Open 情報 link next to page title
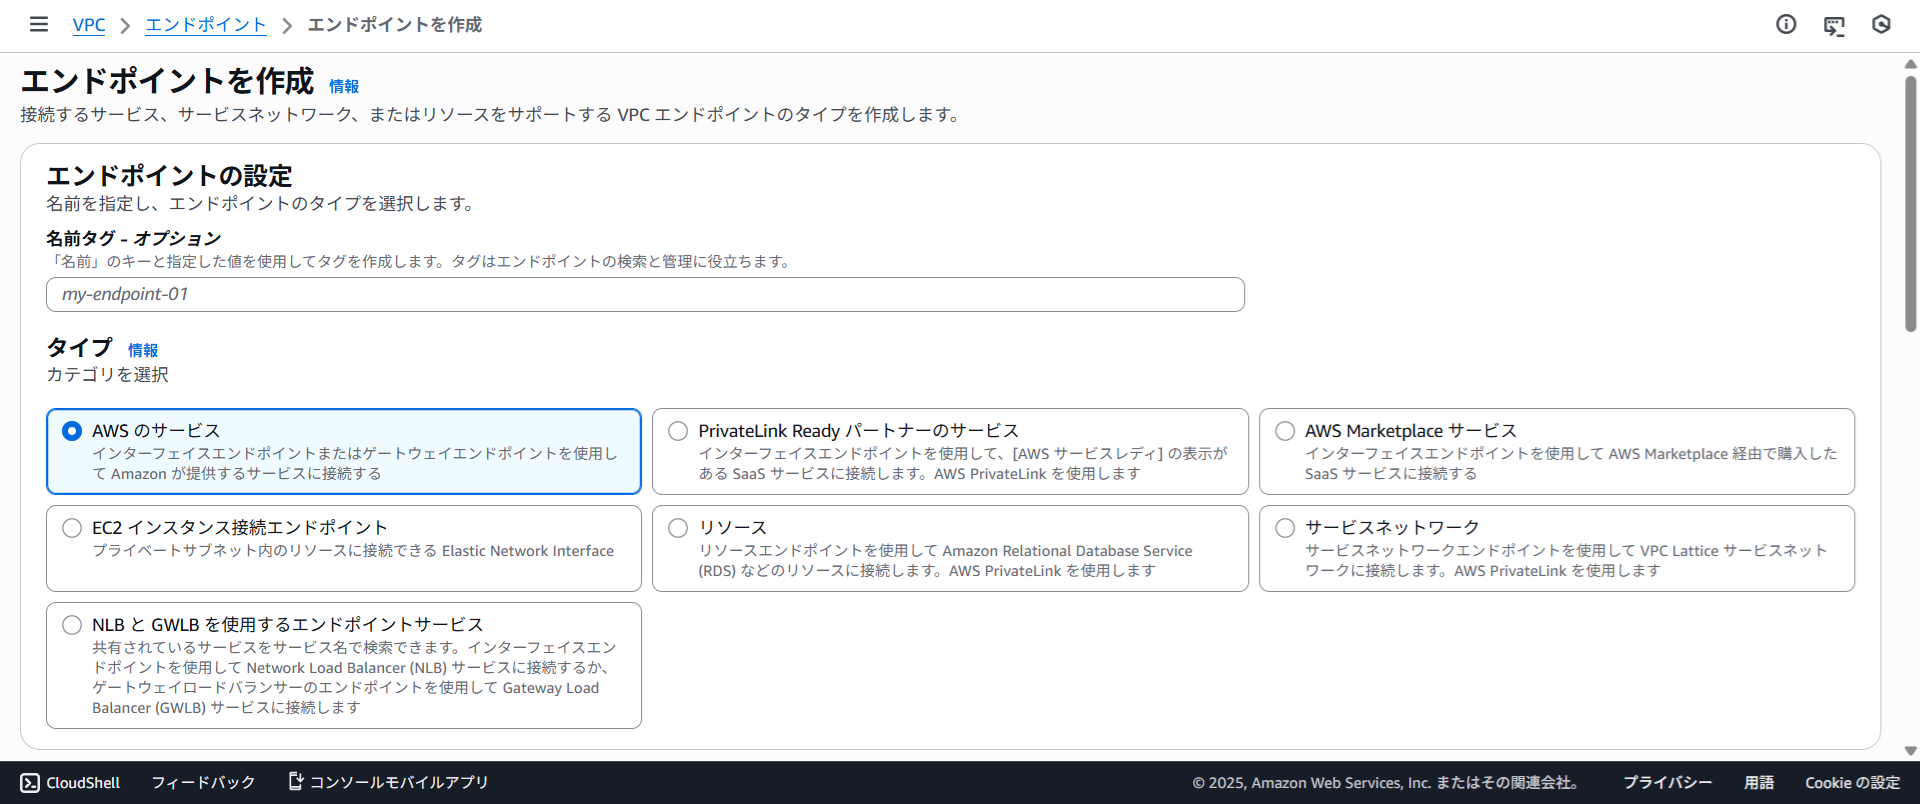The image size is (1920, 804). point(344,87)
